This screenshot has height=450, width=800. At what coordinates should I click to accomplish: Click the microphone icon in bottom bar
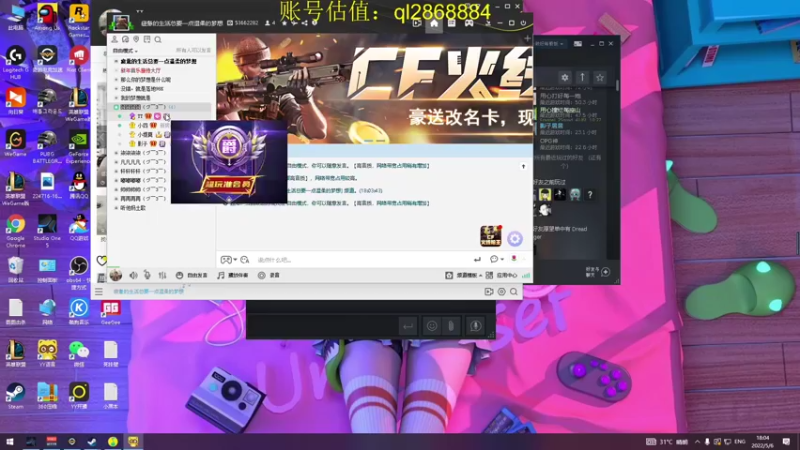(x=147, y=275)
